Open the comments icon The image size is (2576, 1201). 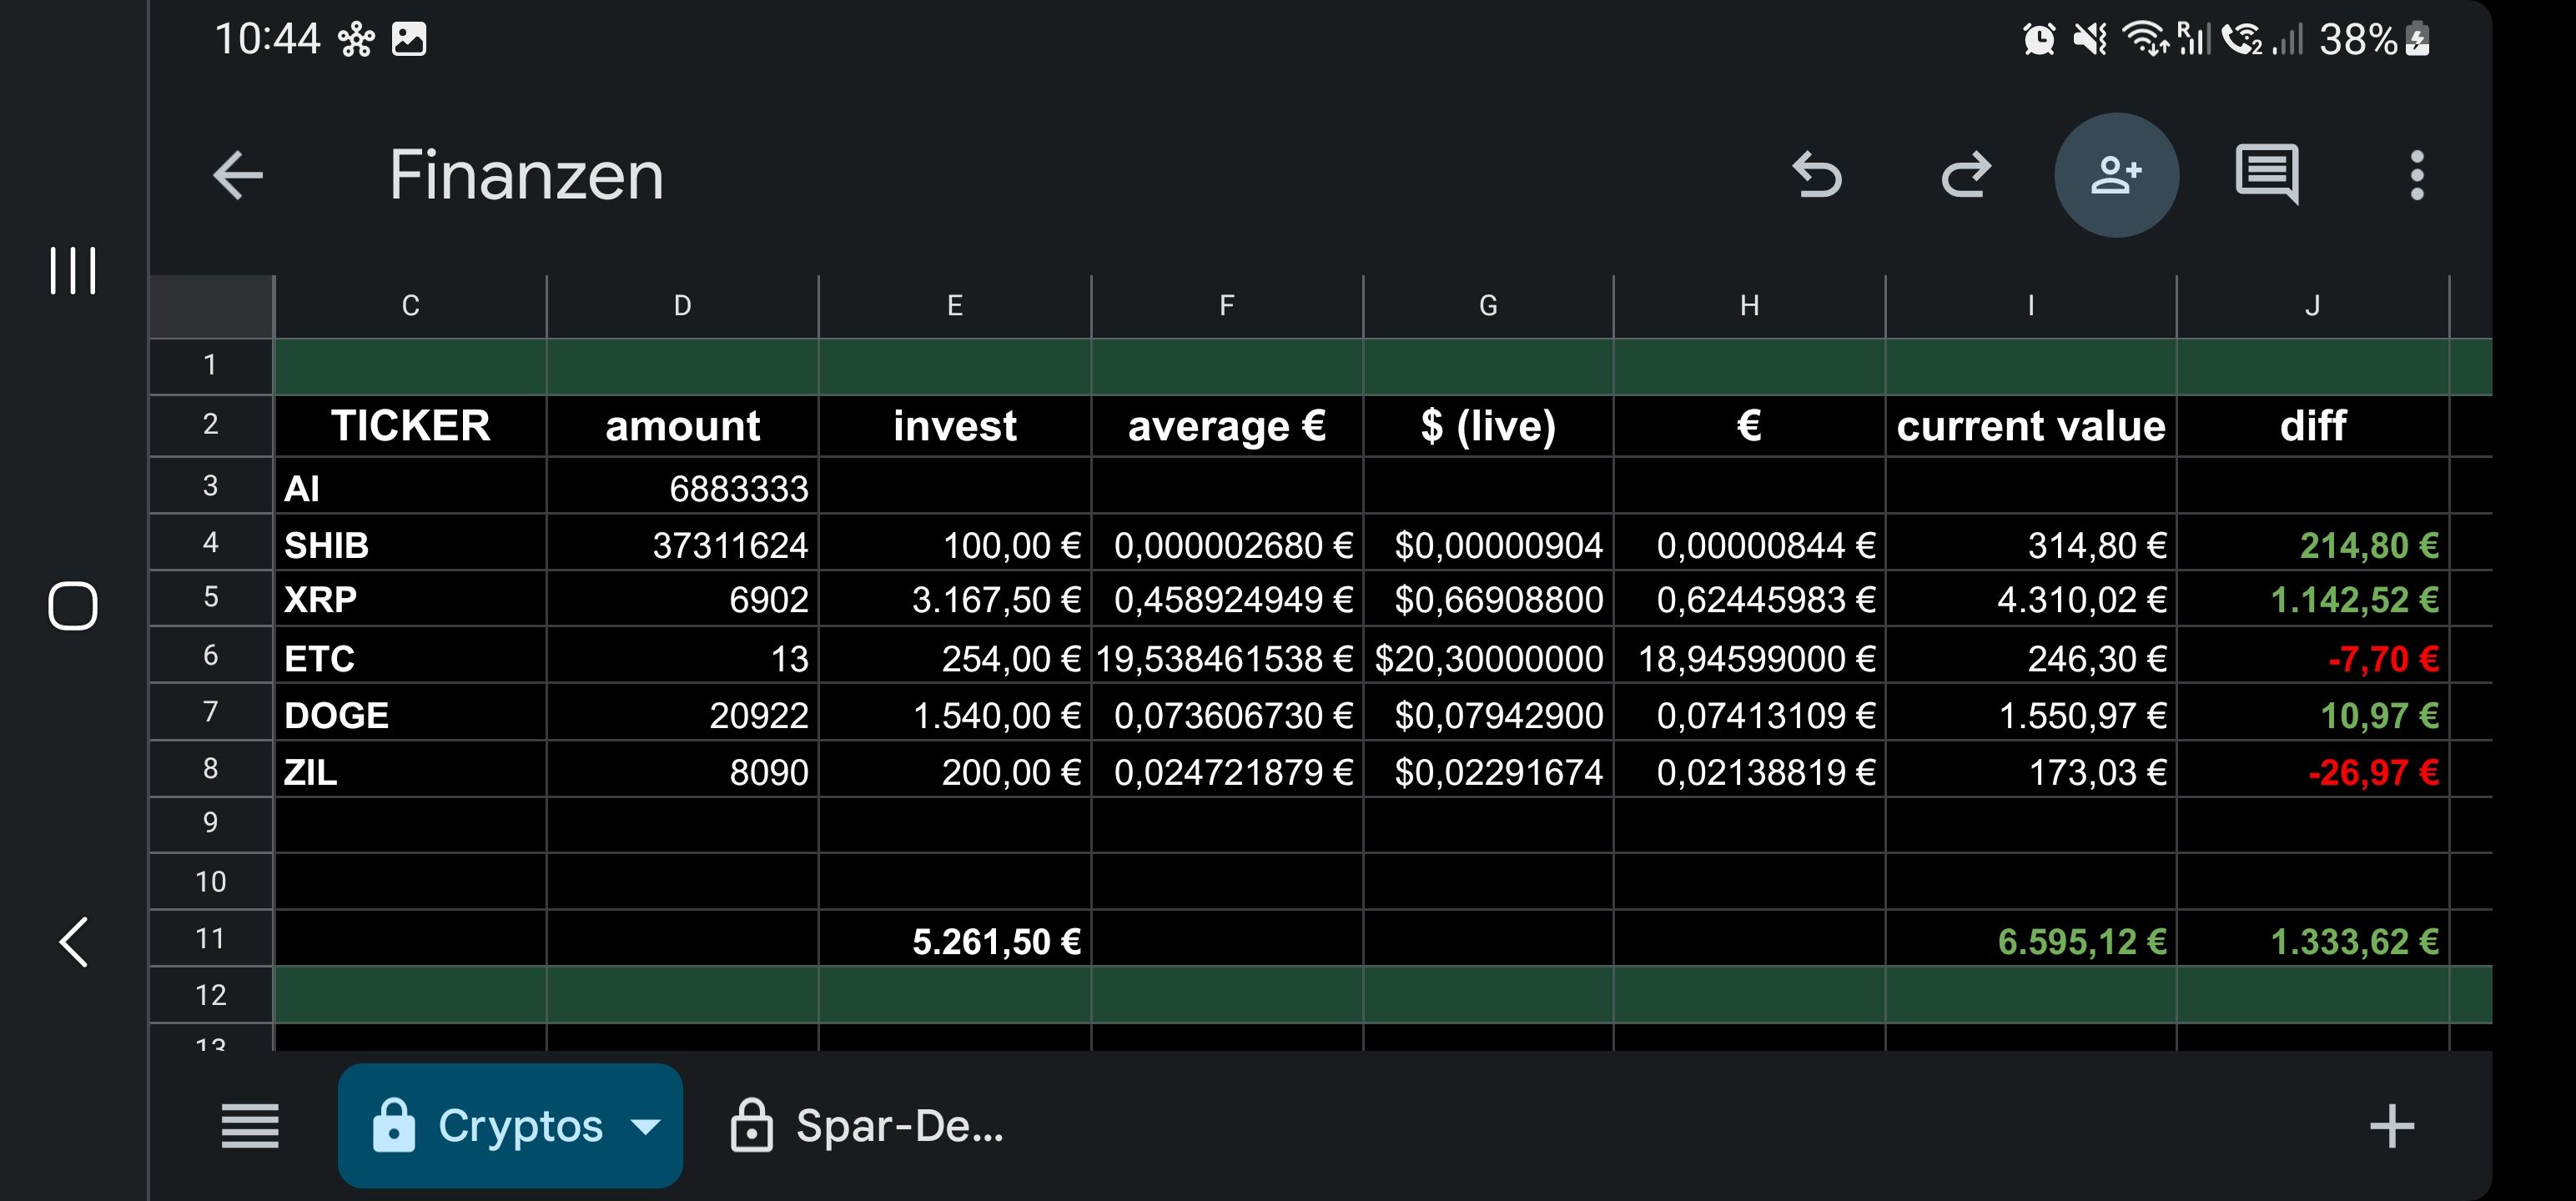coord(2267,175)
